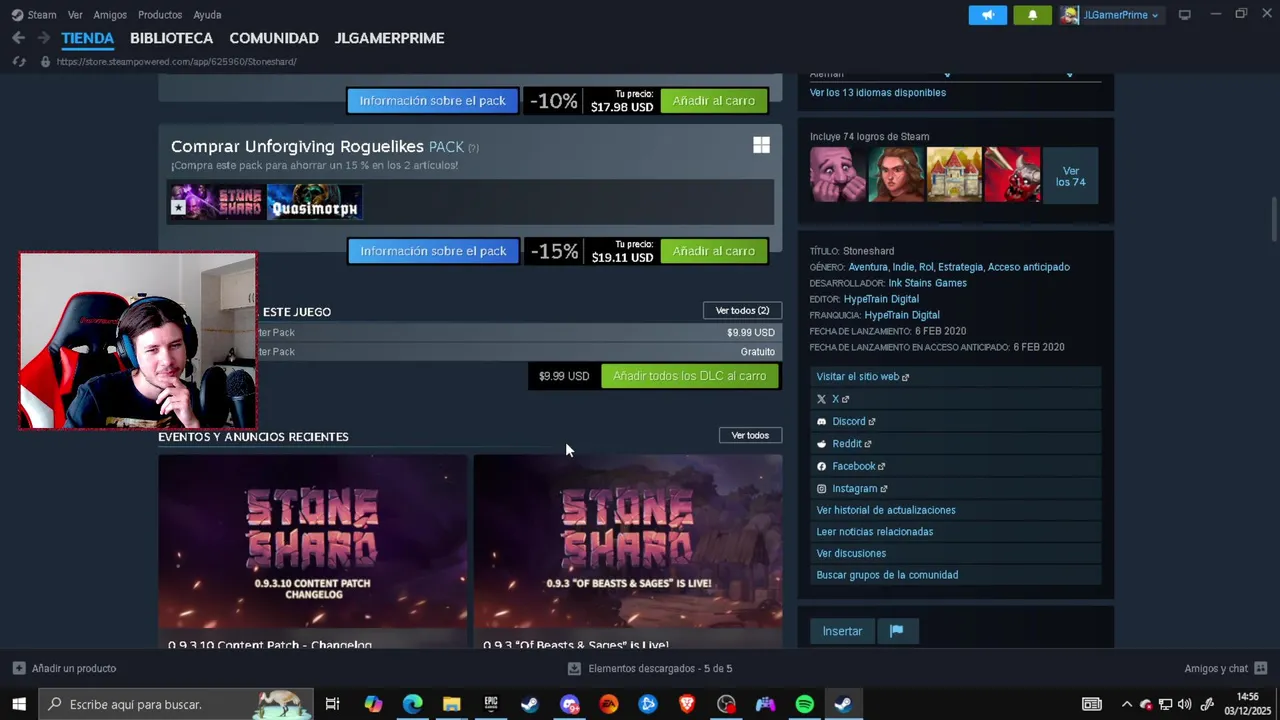Click Añadir todos los DLC al carro
The height and width of the screenshot is (720, 1280).
point(690,376)
